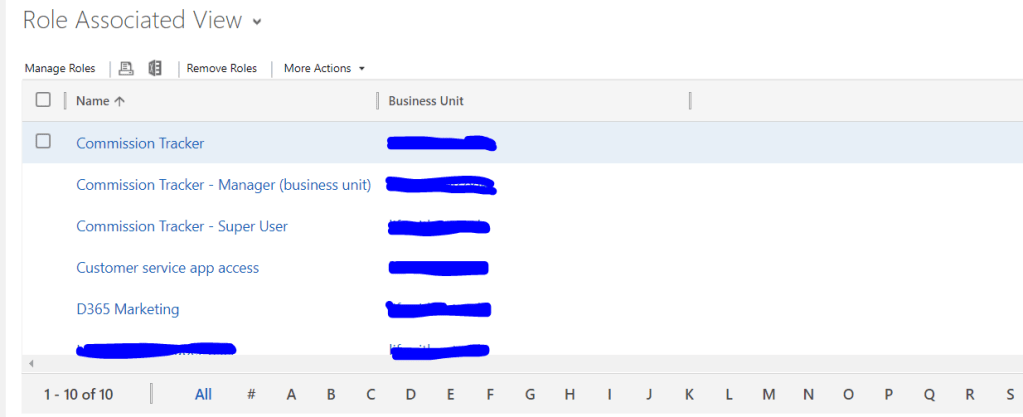Open Commission Tracker - Super User role
This screenshot has width=1023, height=417.
point(182,226)
